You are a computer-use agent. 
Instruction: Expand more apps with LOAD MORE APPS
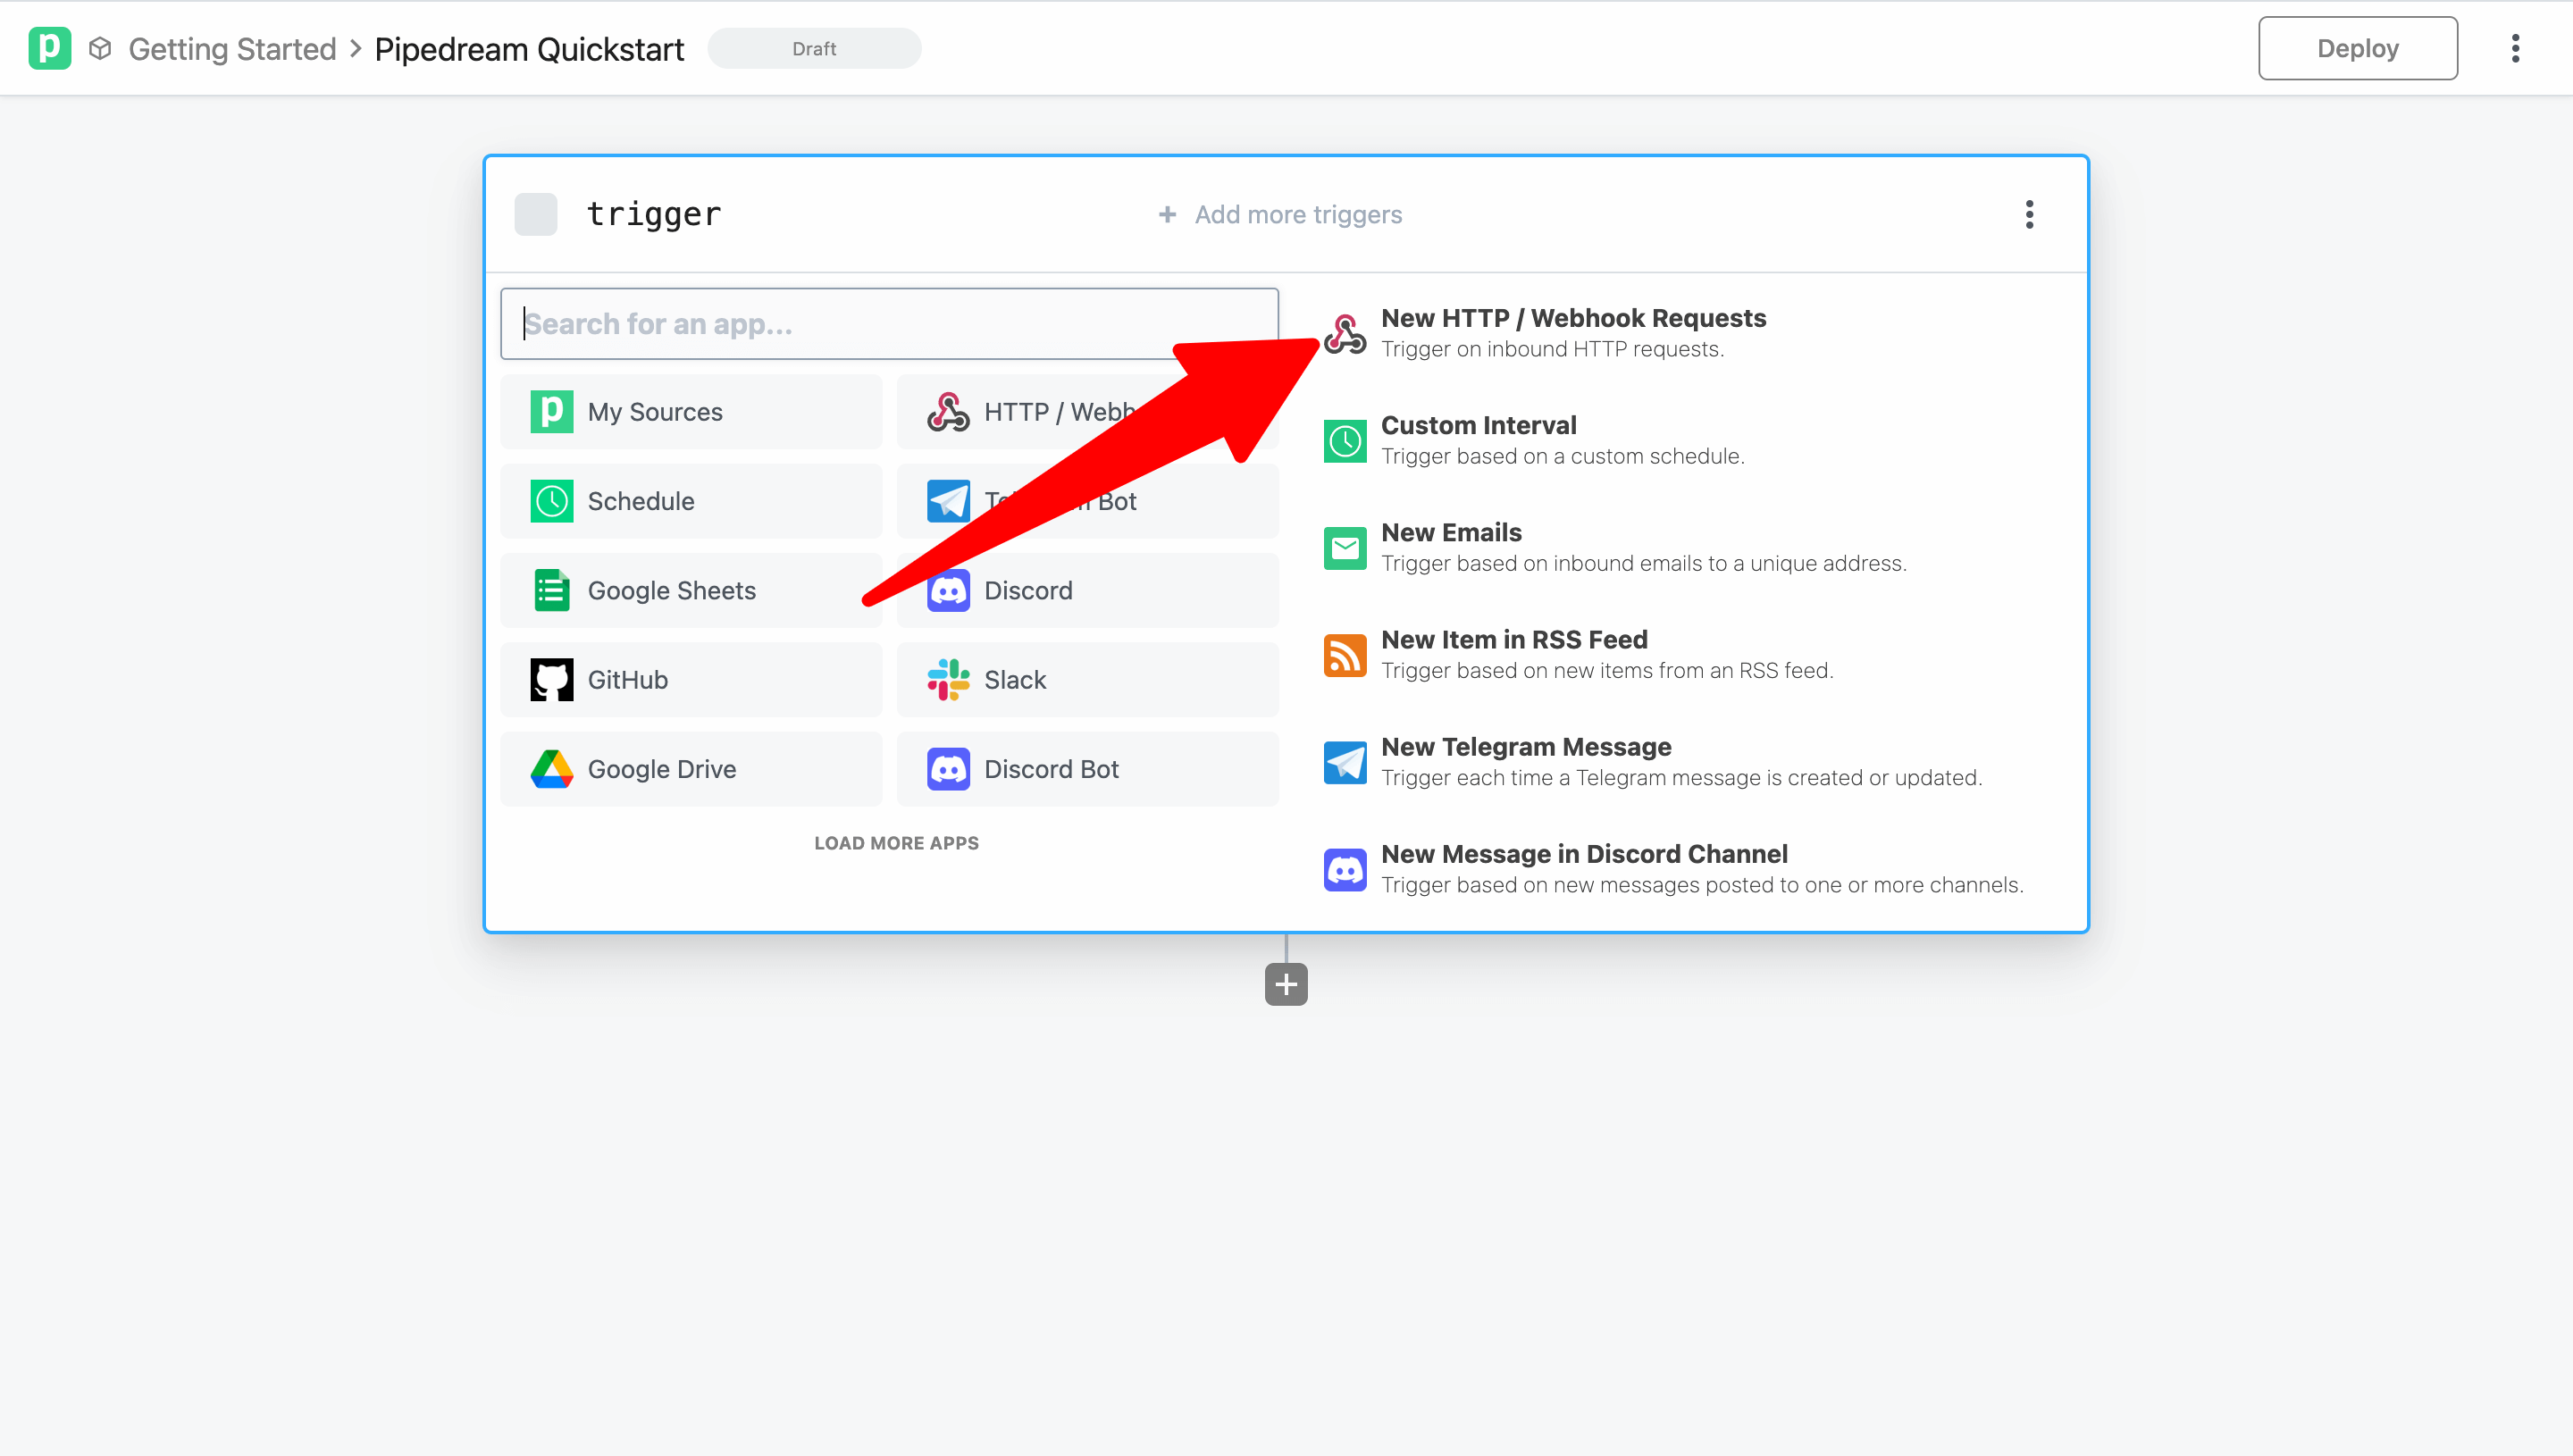896,842
